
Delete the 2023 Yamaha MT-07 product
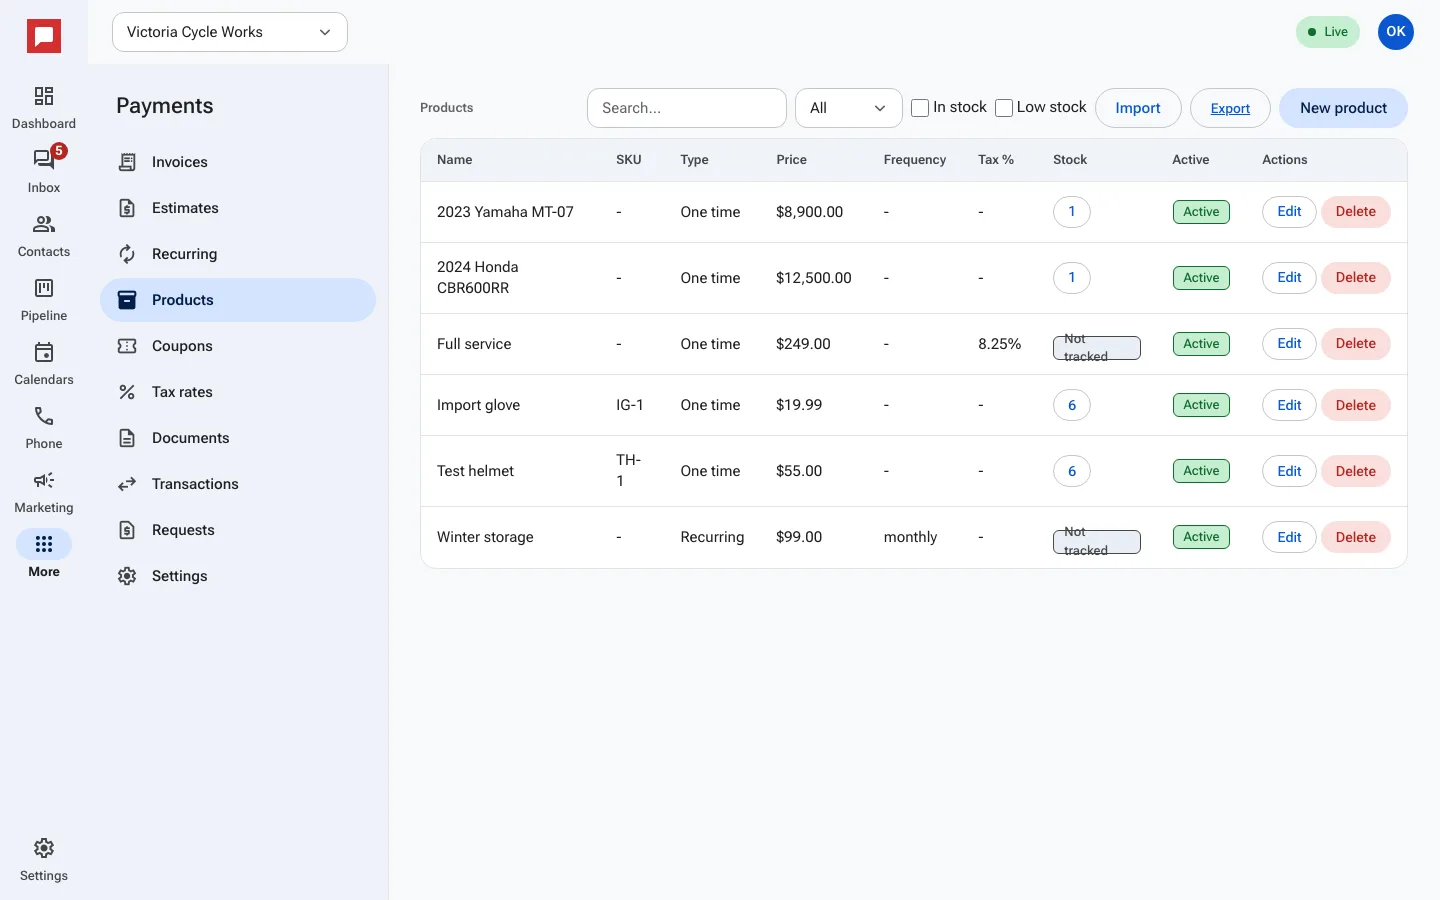1356,212
